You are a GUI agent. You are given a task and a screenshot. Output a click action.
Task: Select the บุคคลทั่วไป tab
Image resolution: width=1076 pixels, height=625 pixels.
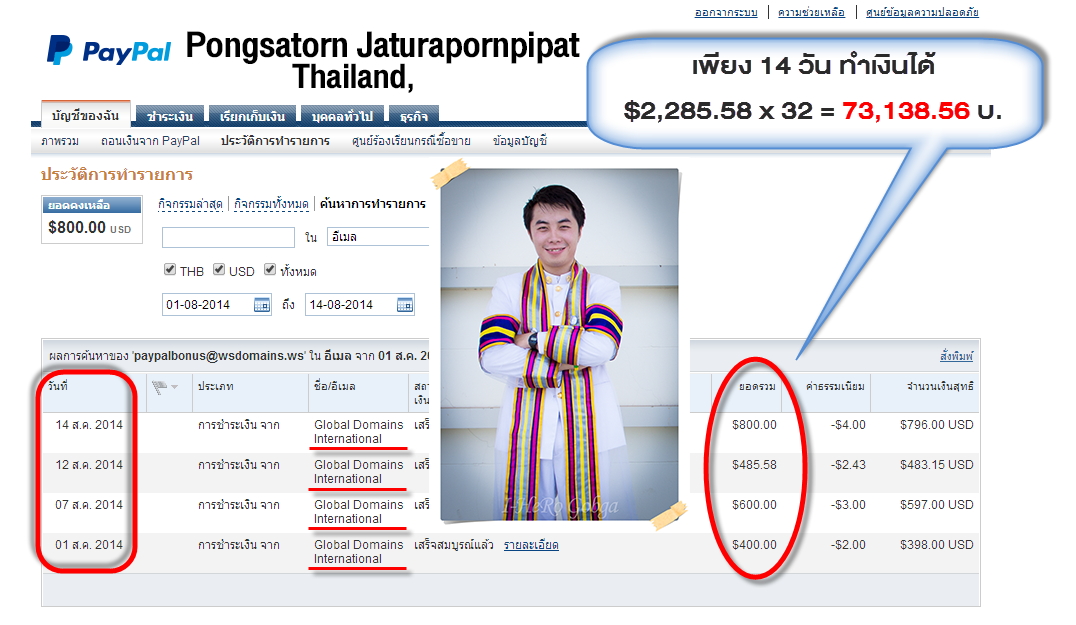(x=342, y=117)
